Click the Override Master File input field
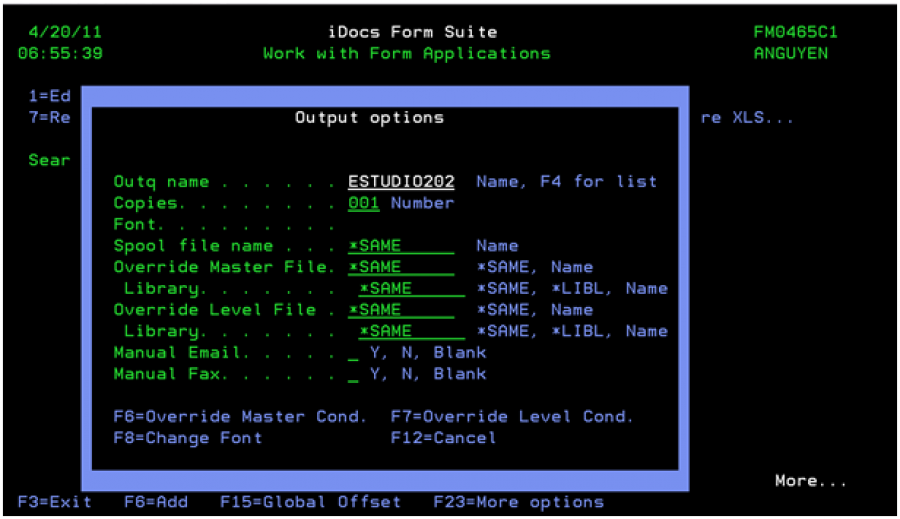 pyautogui.click(x=400, y=267)
